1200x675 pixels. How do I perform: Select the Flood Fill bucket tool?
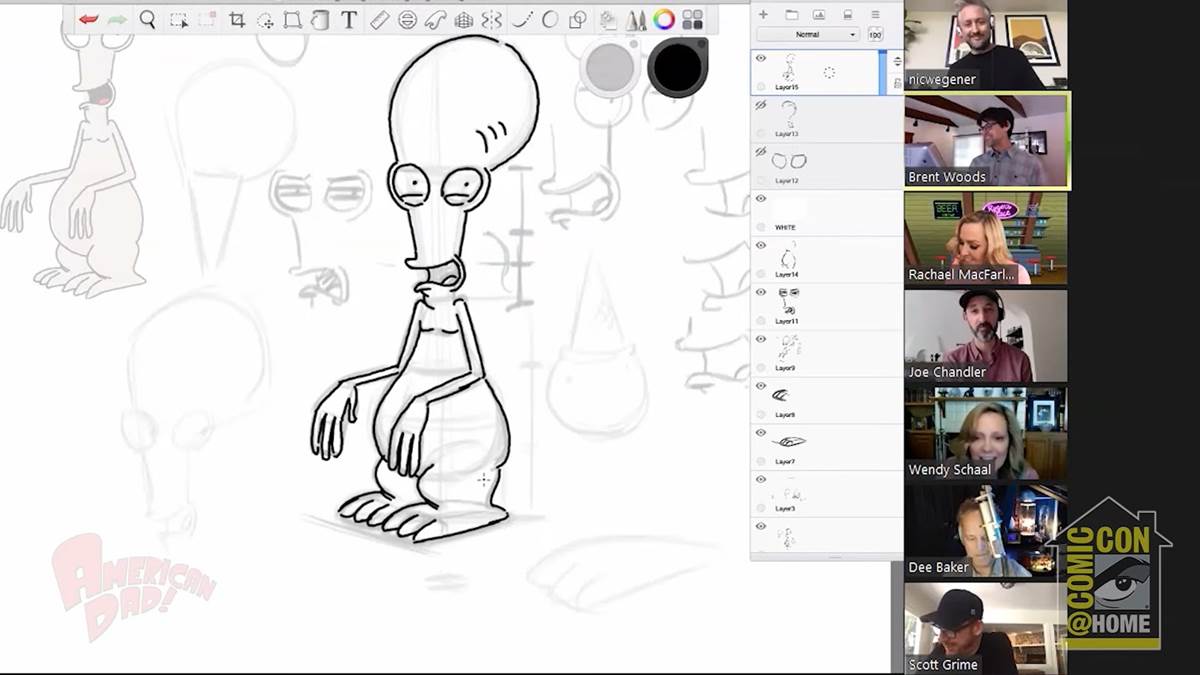point(607,20)
